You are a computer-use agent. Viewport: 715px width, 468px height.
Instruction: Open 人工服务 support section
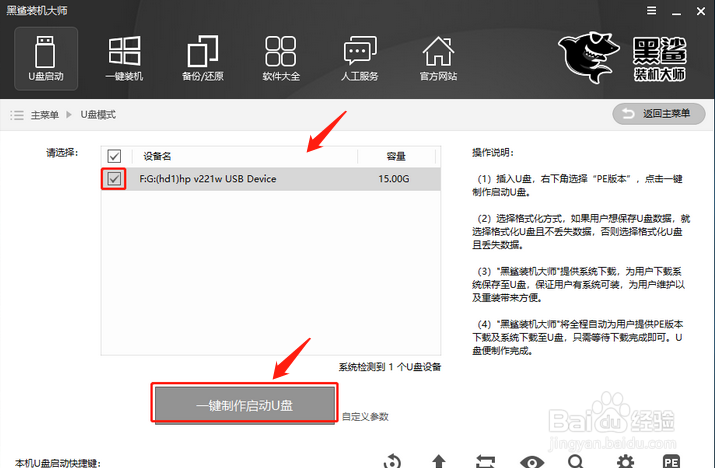click(360, 59)
